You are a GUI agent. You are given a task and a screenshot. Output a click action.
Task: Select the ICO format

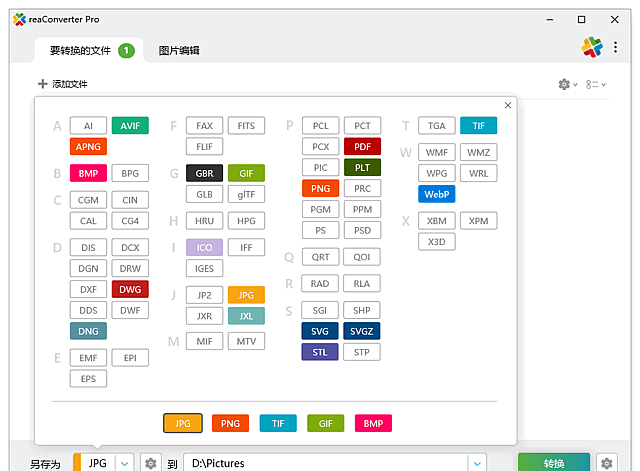[x=204, y=247]
